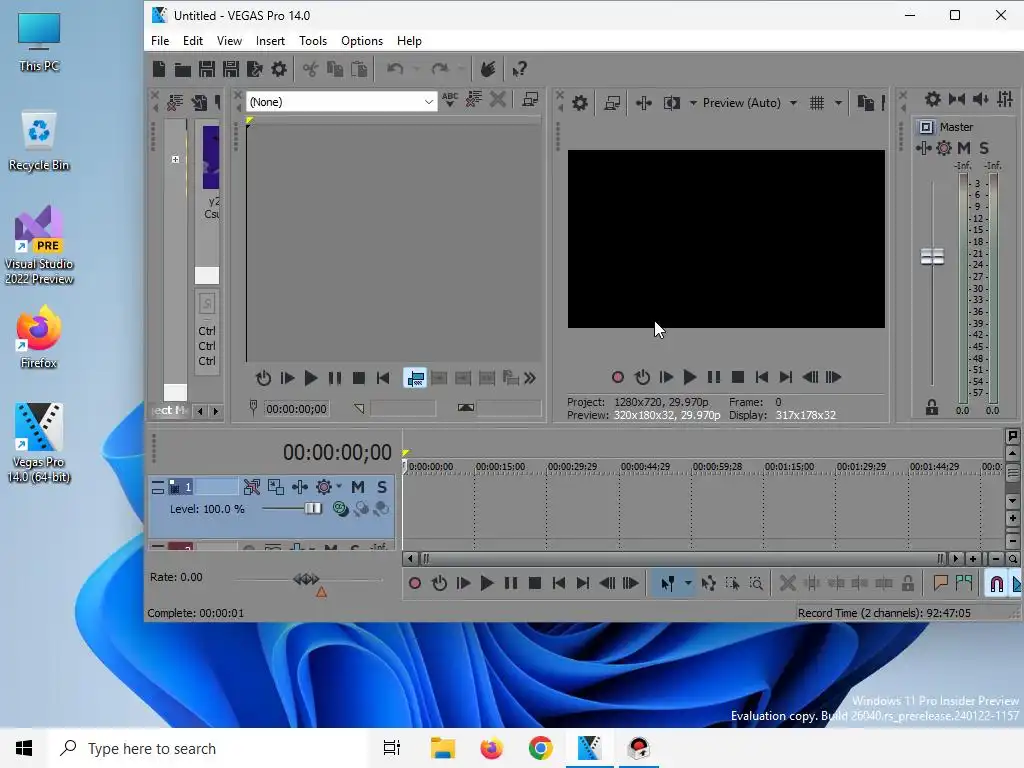This screenshot has height=768, width=1024.
Task: Open Mixing Console from Master bus toolbar
Action: [x=1005, y=99]
